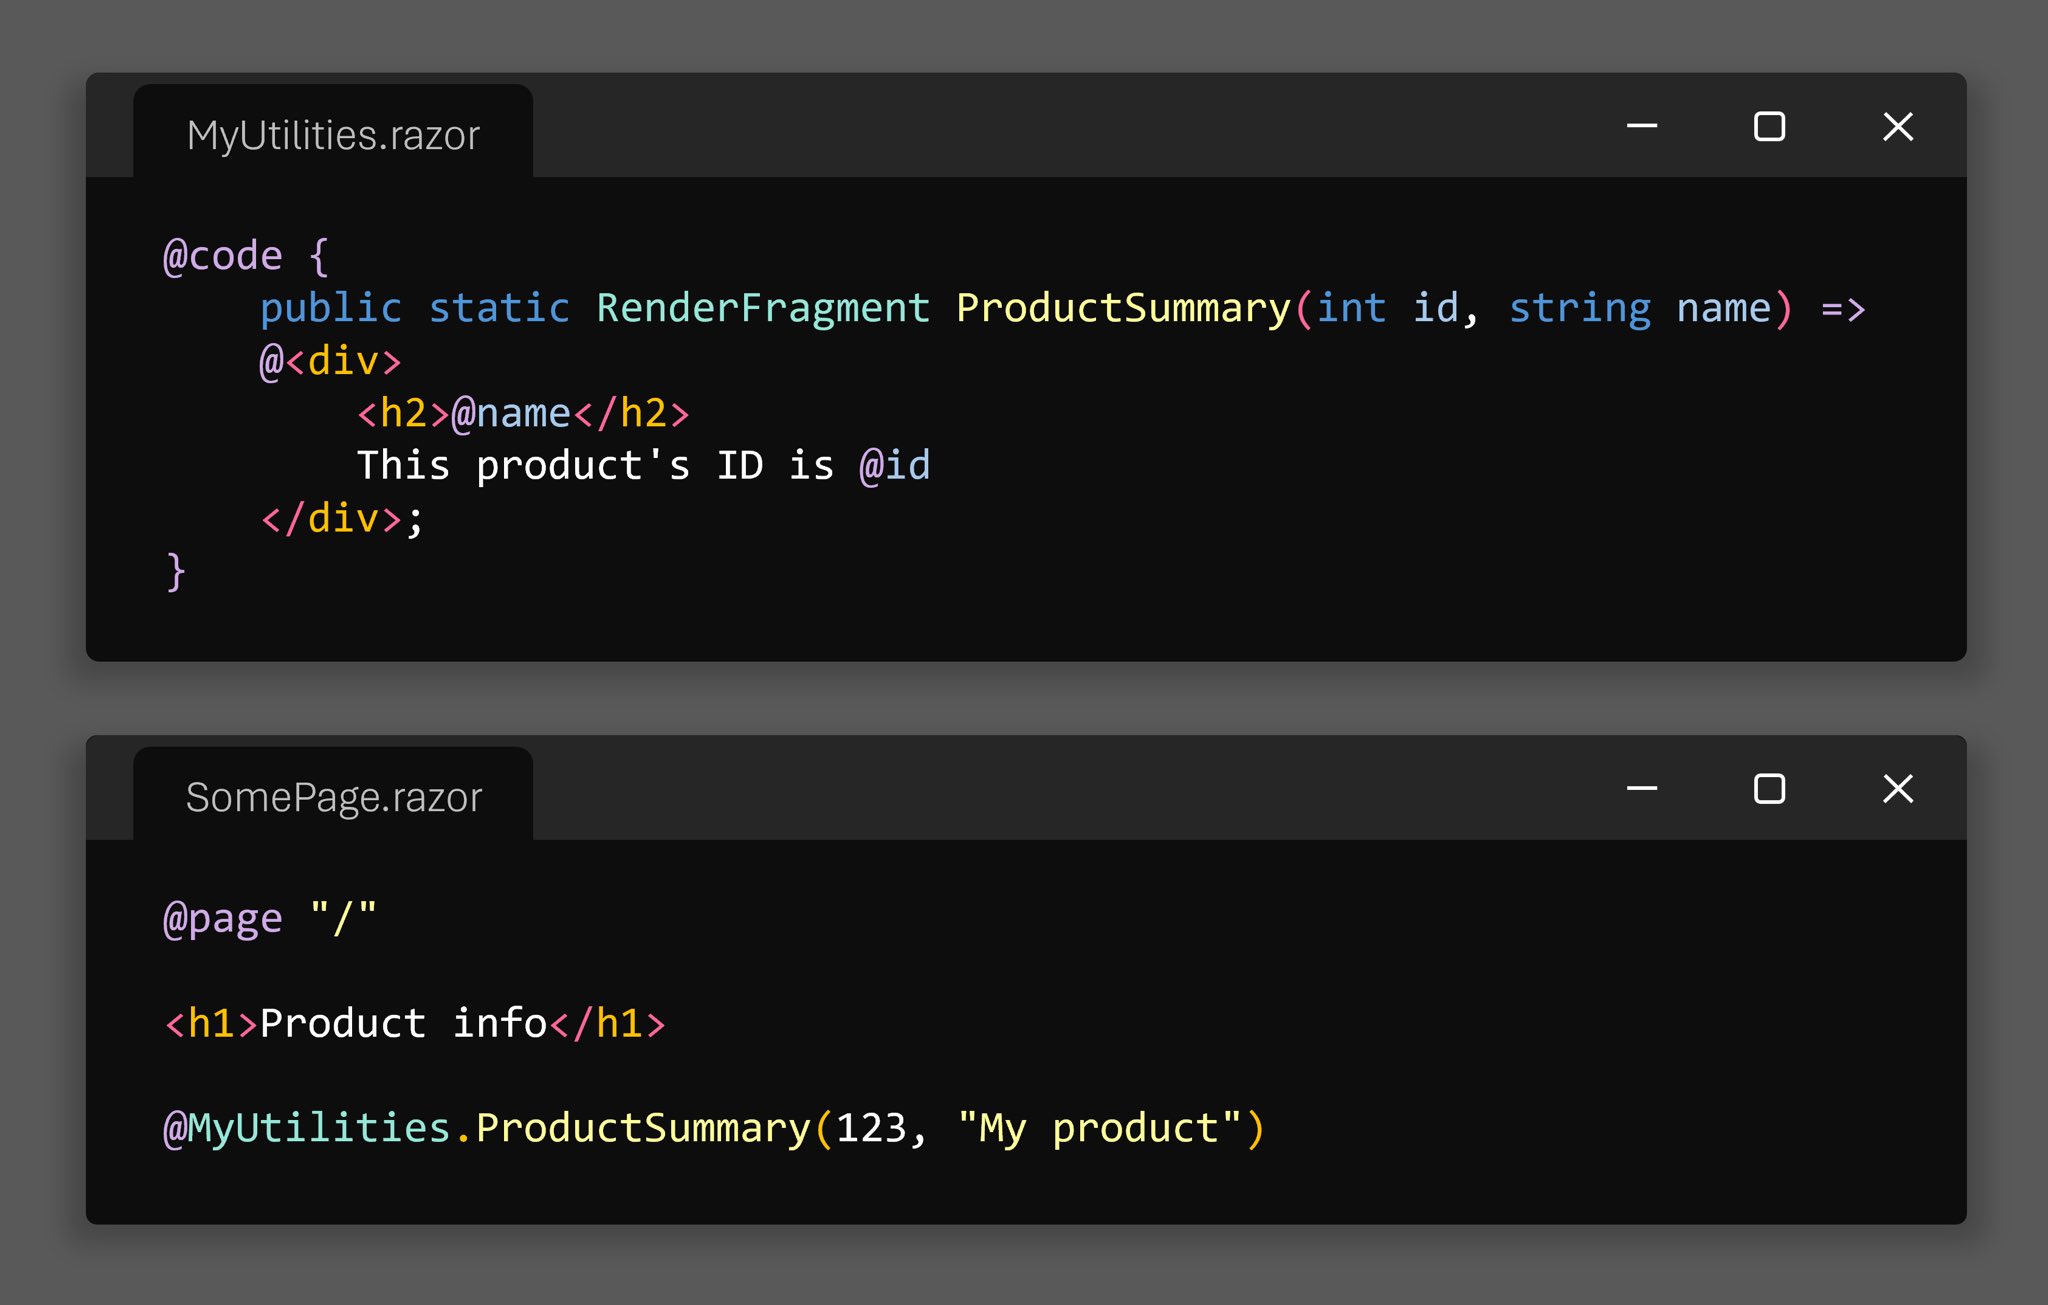
Task: Close the SomePage.razor window
Action: click(1897, 789)
